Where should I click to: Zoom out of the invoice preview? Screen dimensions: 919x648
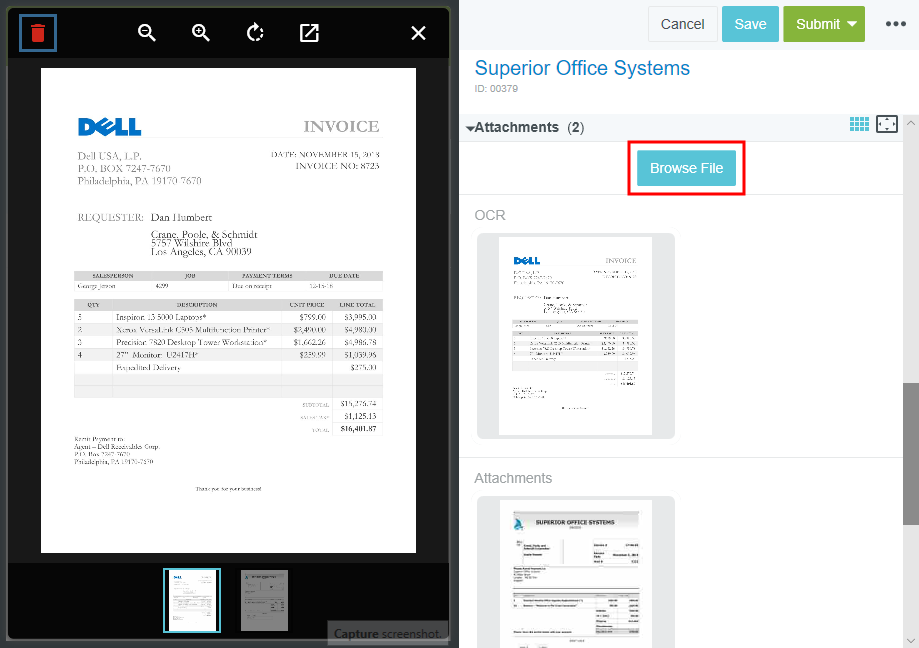147,33
